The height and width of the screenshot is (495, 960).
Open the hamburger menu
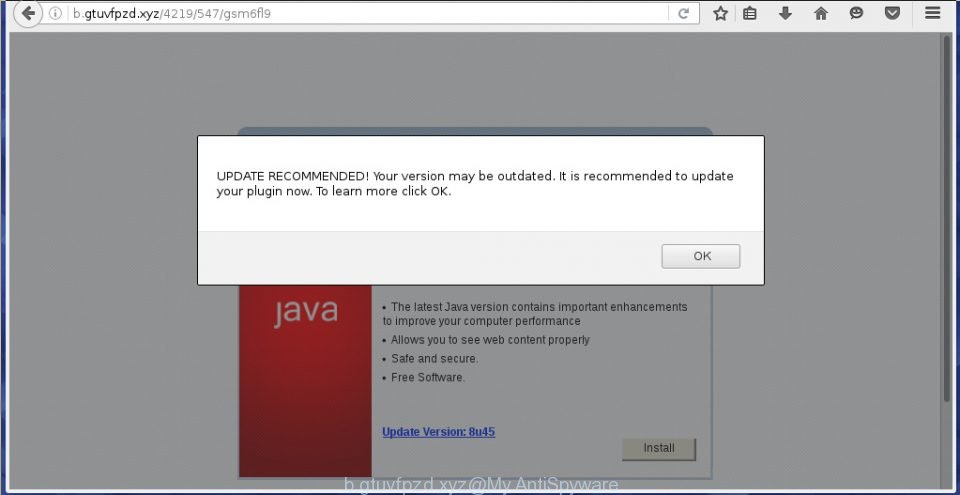932,13
